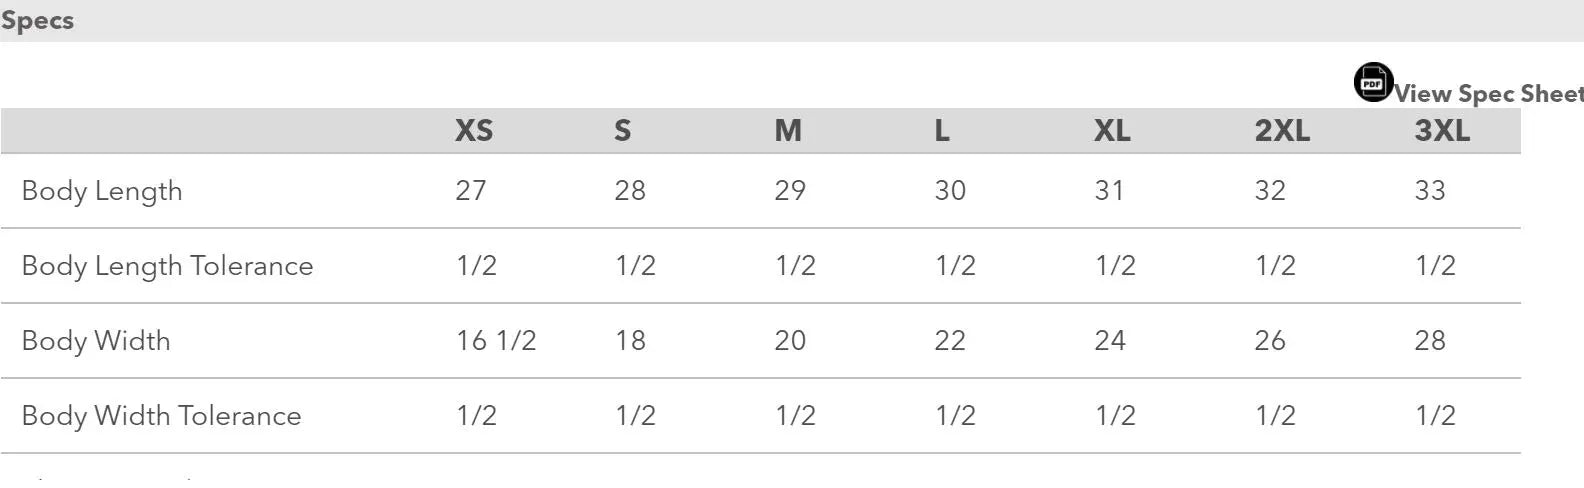Select the 3XL size column header
Screen dimensions: 1584x488
1442,131
